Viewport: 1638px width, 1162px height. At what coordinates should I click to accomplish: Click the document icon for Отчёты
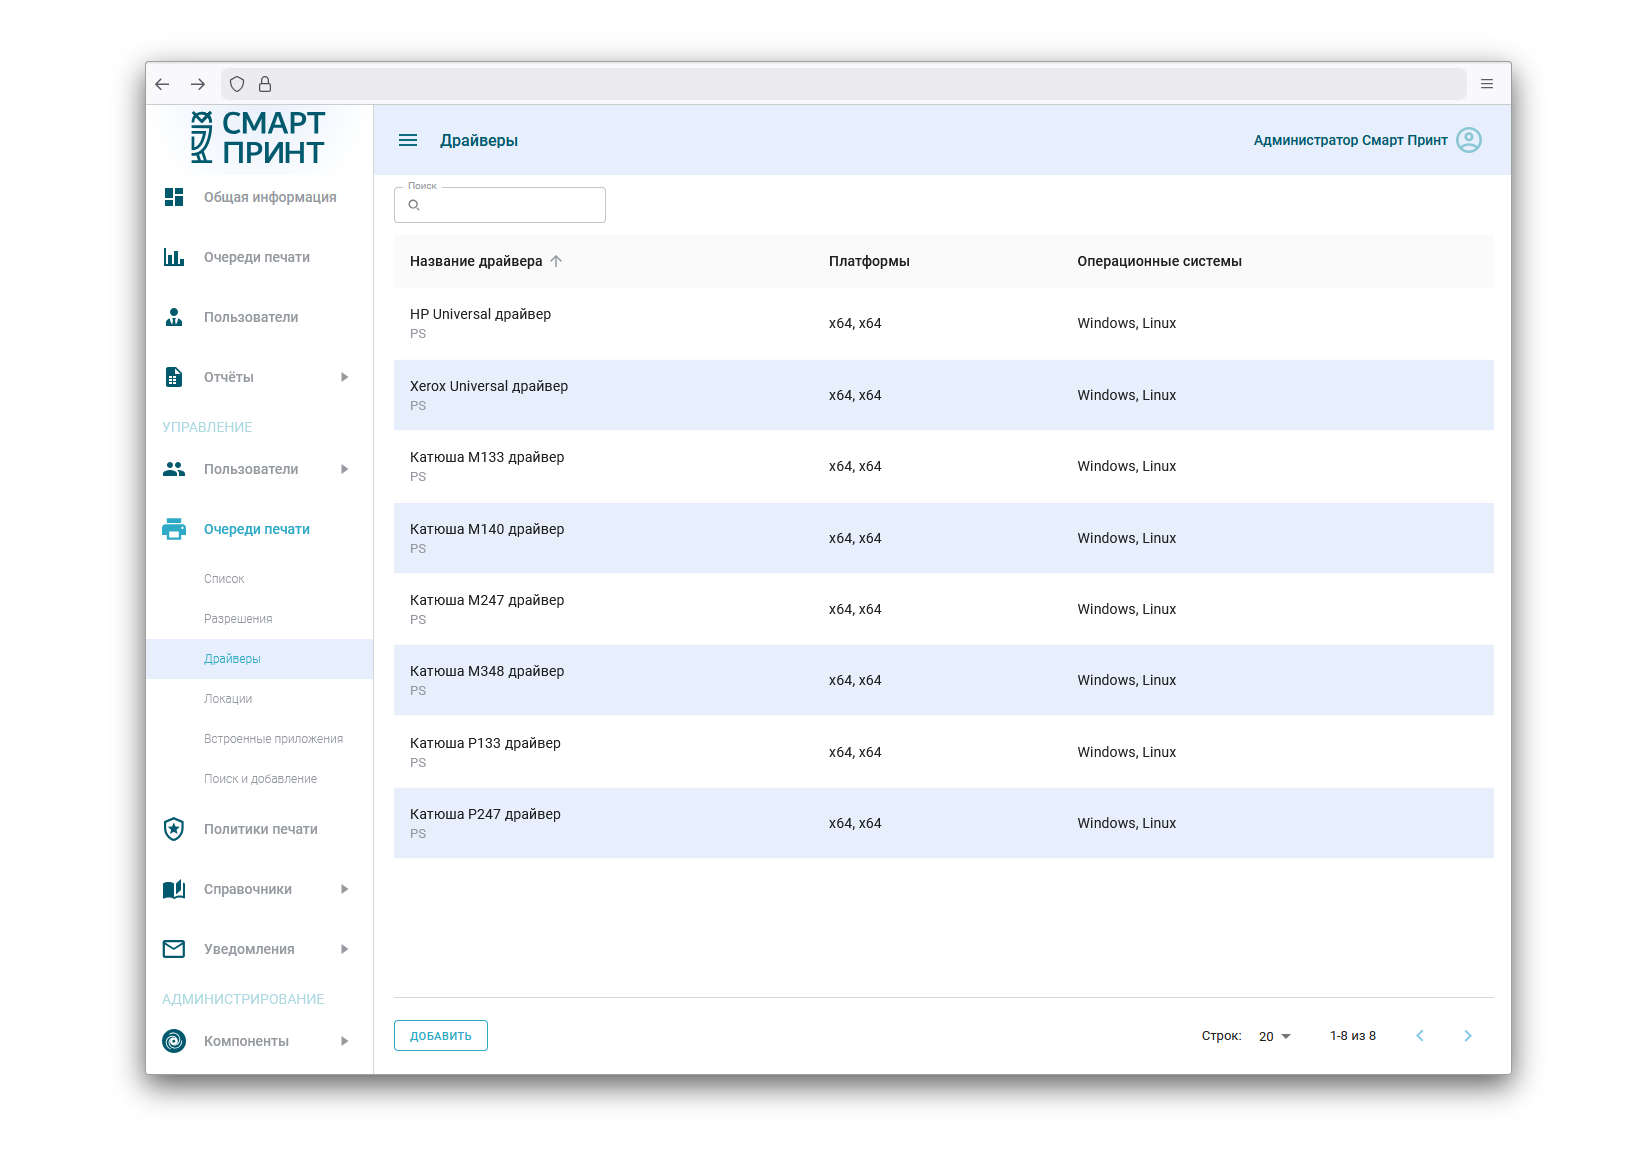(174, 377)
